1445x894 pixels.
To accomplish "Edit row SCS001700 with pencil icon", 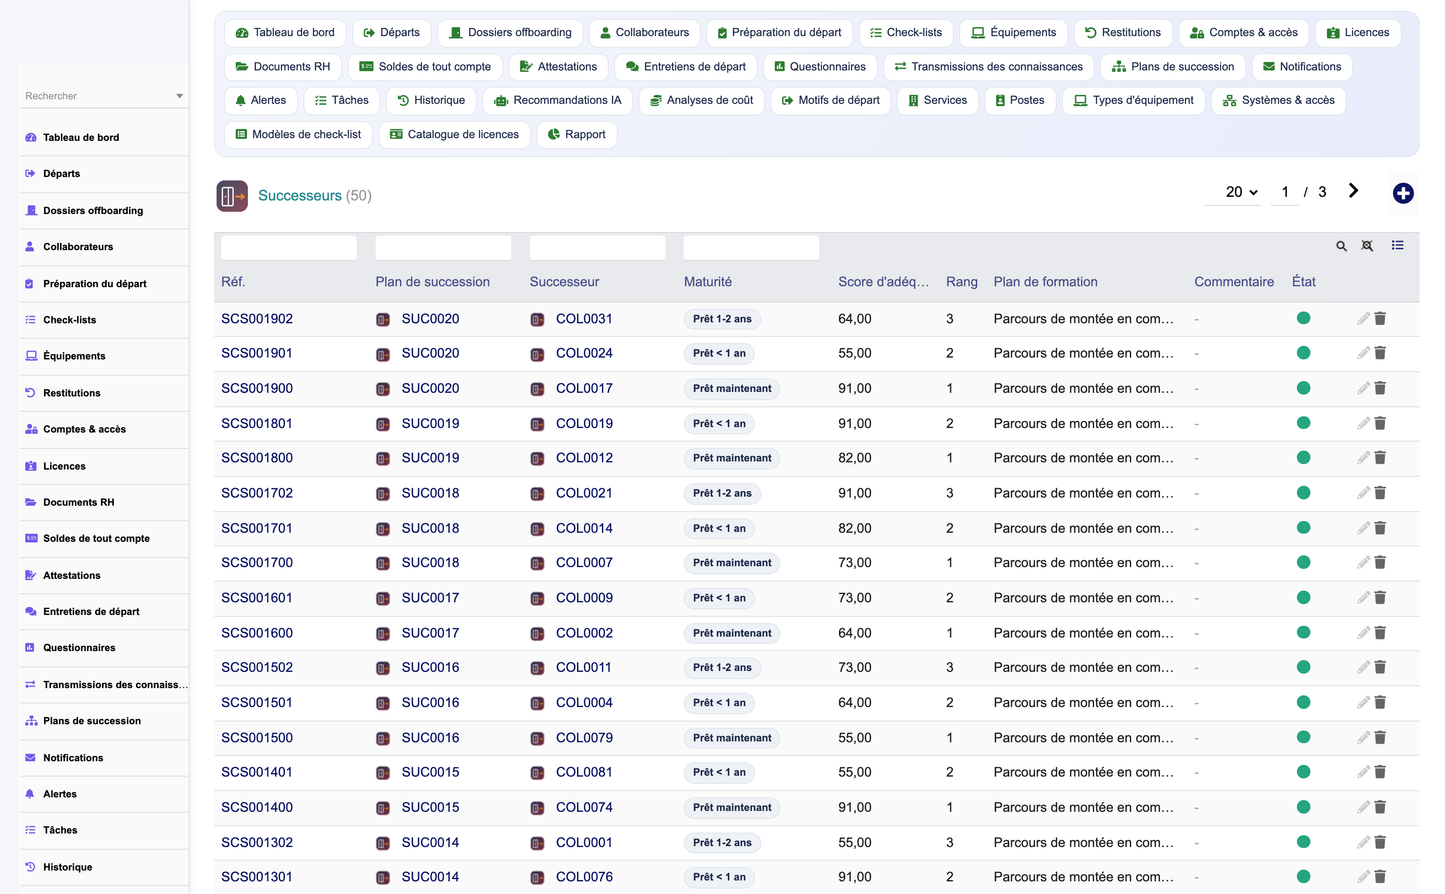I will tap(1363, 563).
